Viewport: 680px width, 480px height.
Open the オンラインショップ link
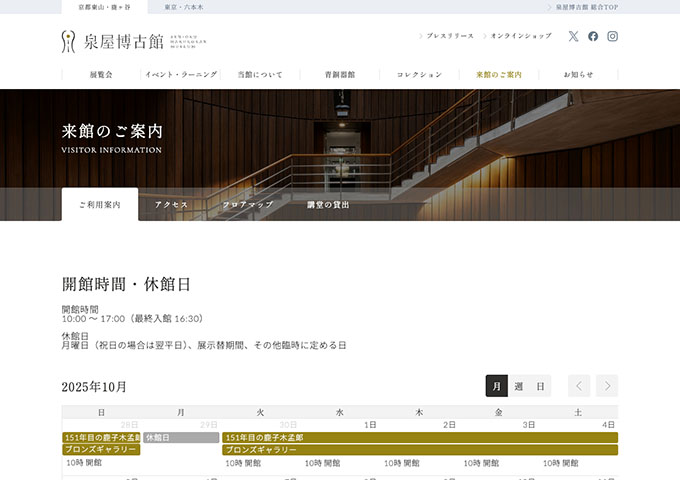pyautogui.click(x=520, y=36)
